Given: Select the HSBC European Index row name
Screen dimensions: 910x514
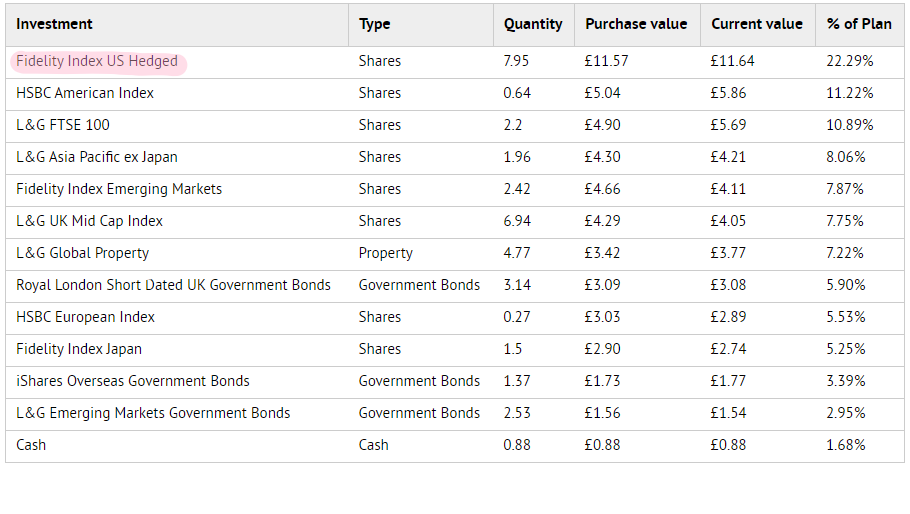Looking at the screenshot, I should pyautogui.click(x=86, y=317).
